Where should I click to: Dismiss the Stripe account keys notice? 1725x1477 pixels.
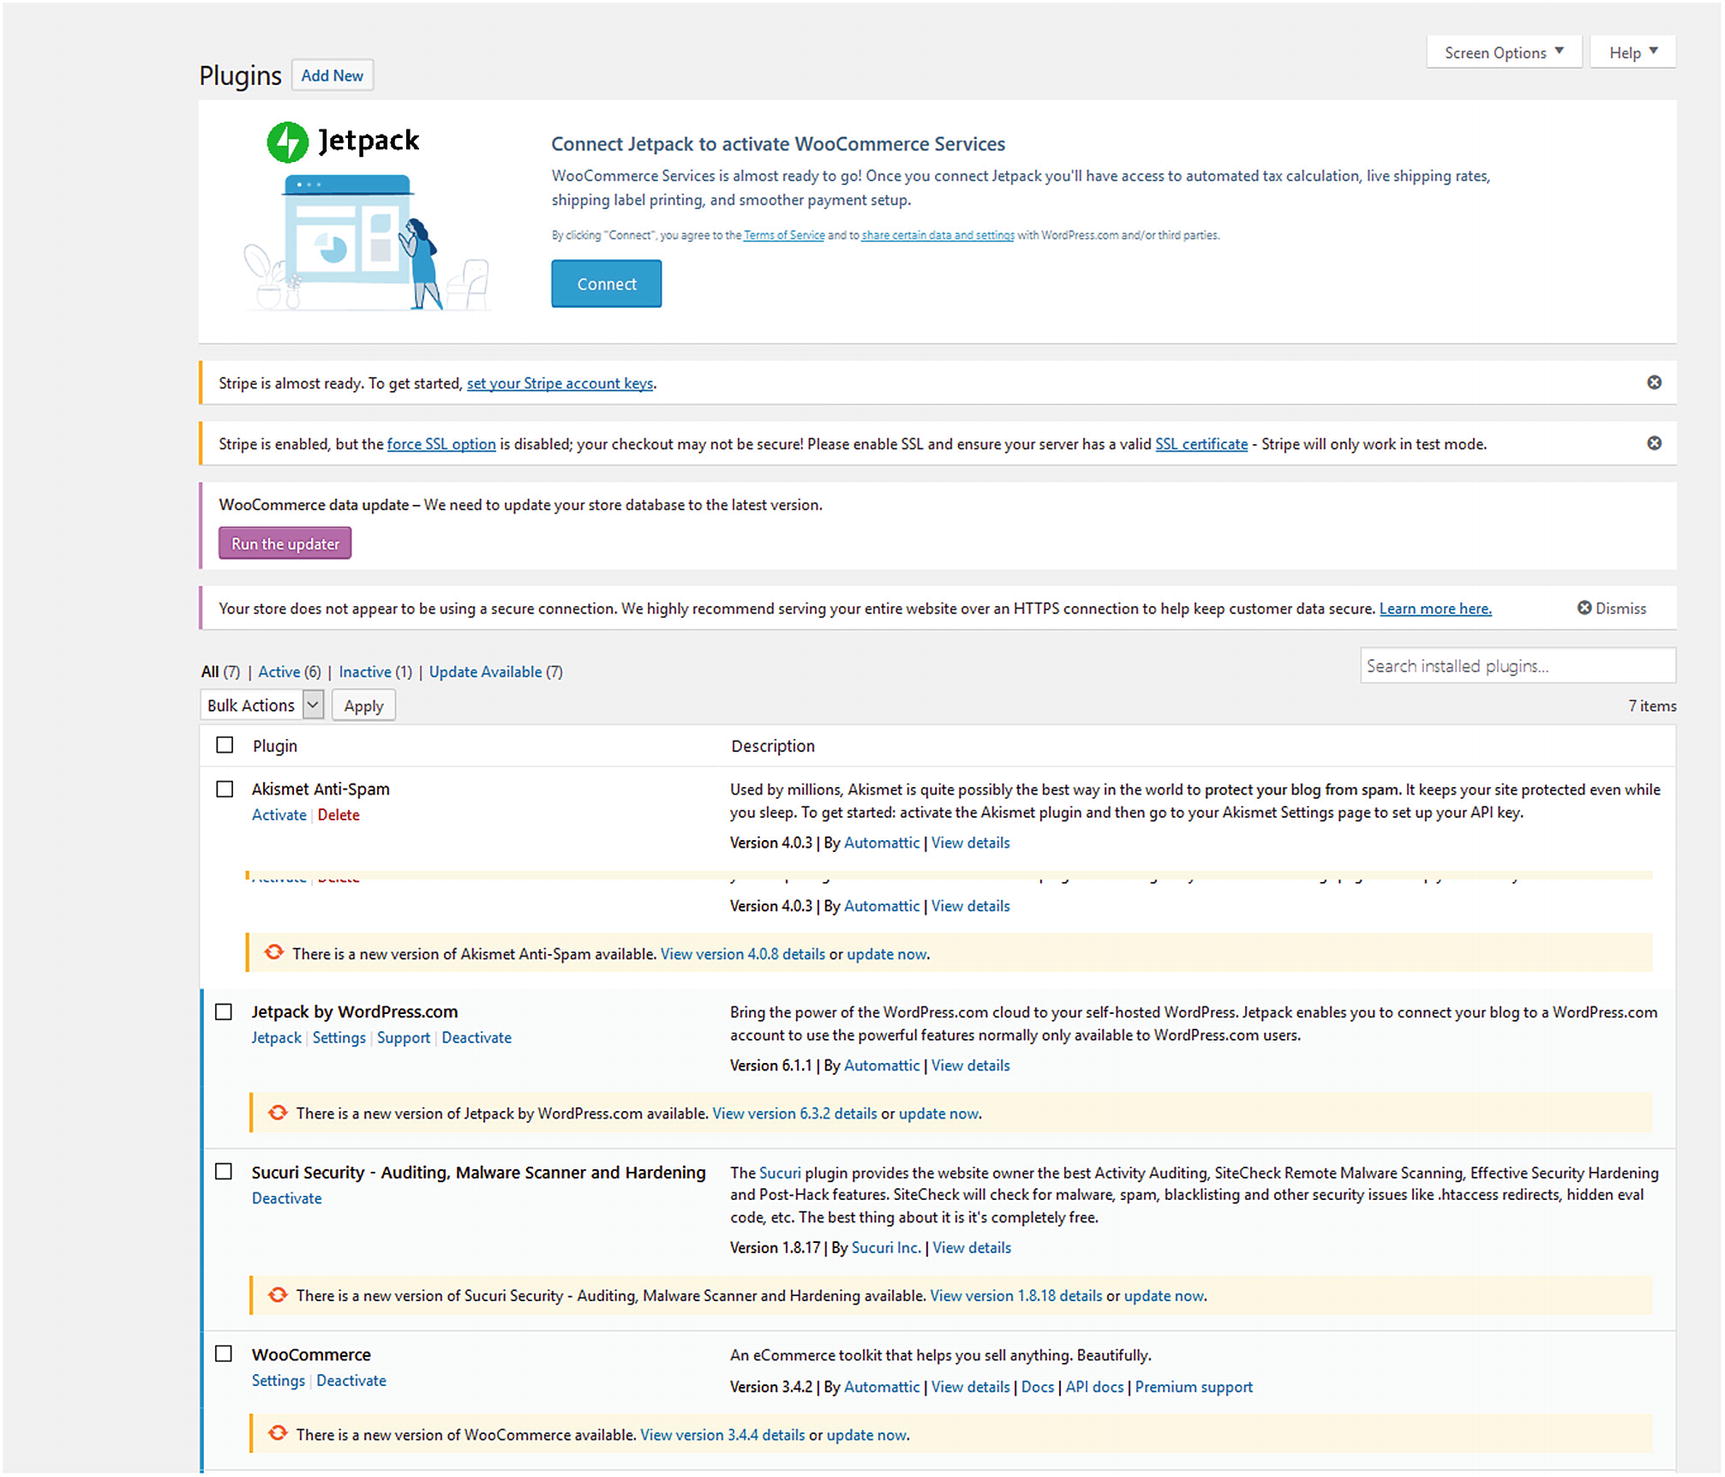pyautogui.click(x=1654, y=383)
